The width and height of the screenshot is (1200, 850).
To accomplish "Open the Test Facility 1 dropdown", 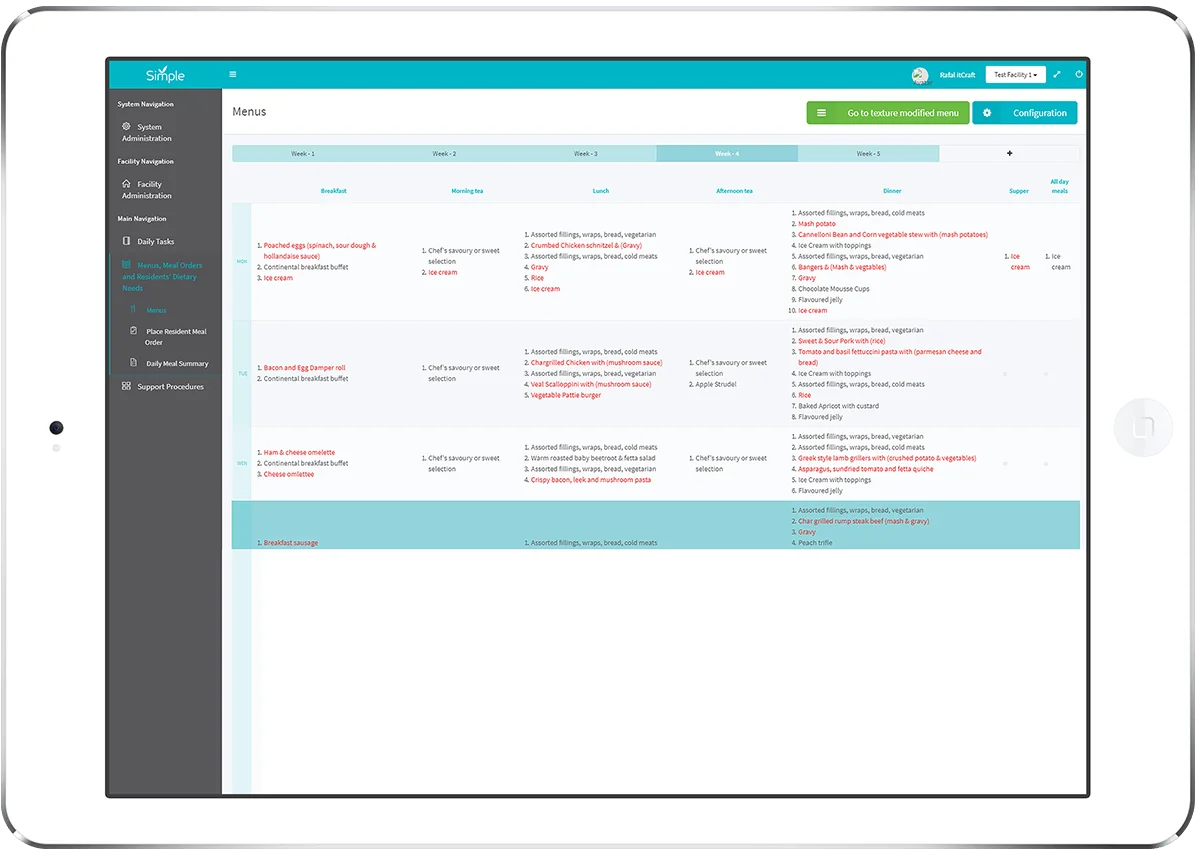I will [1015, 75].
